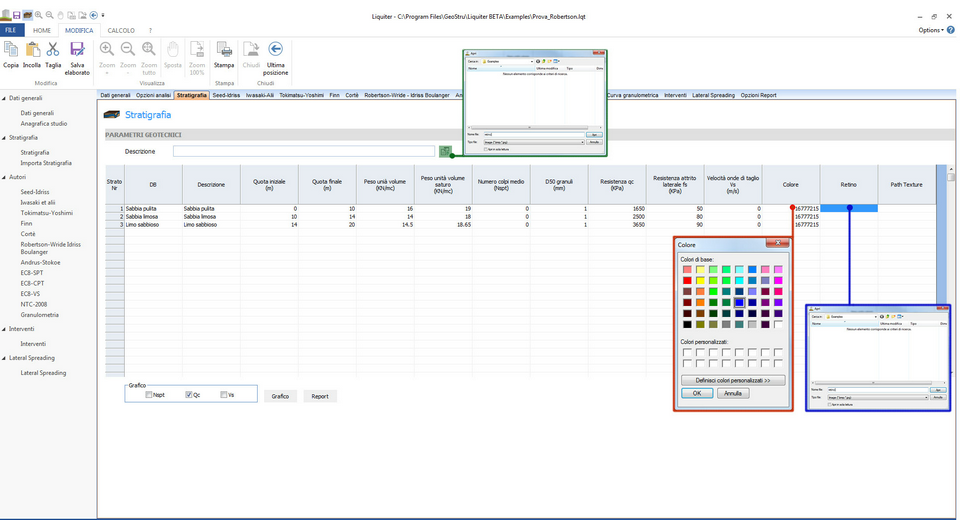Image resolution: width=960 pixels, height=520 pixels.
Task: Click the Salva elaborato ribbon icon
Action: pos(77,50)
